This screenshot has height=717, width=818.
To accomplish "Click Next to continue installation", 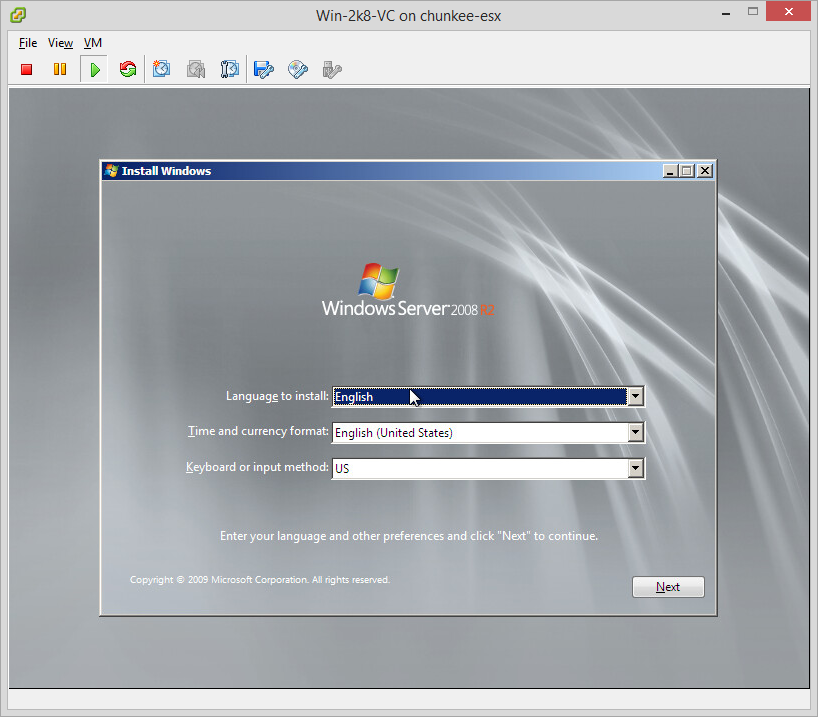I will (x=668, y=587).
